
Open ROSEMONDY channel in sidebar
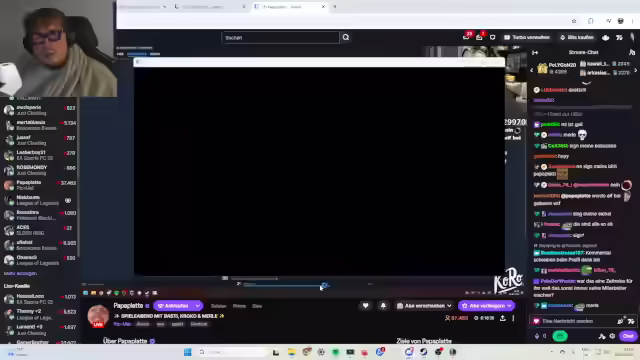[x=40, y=170]
